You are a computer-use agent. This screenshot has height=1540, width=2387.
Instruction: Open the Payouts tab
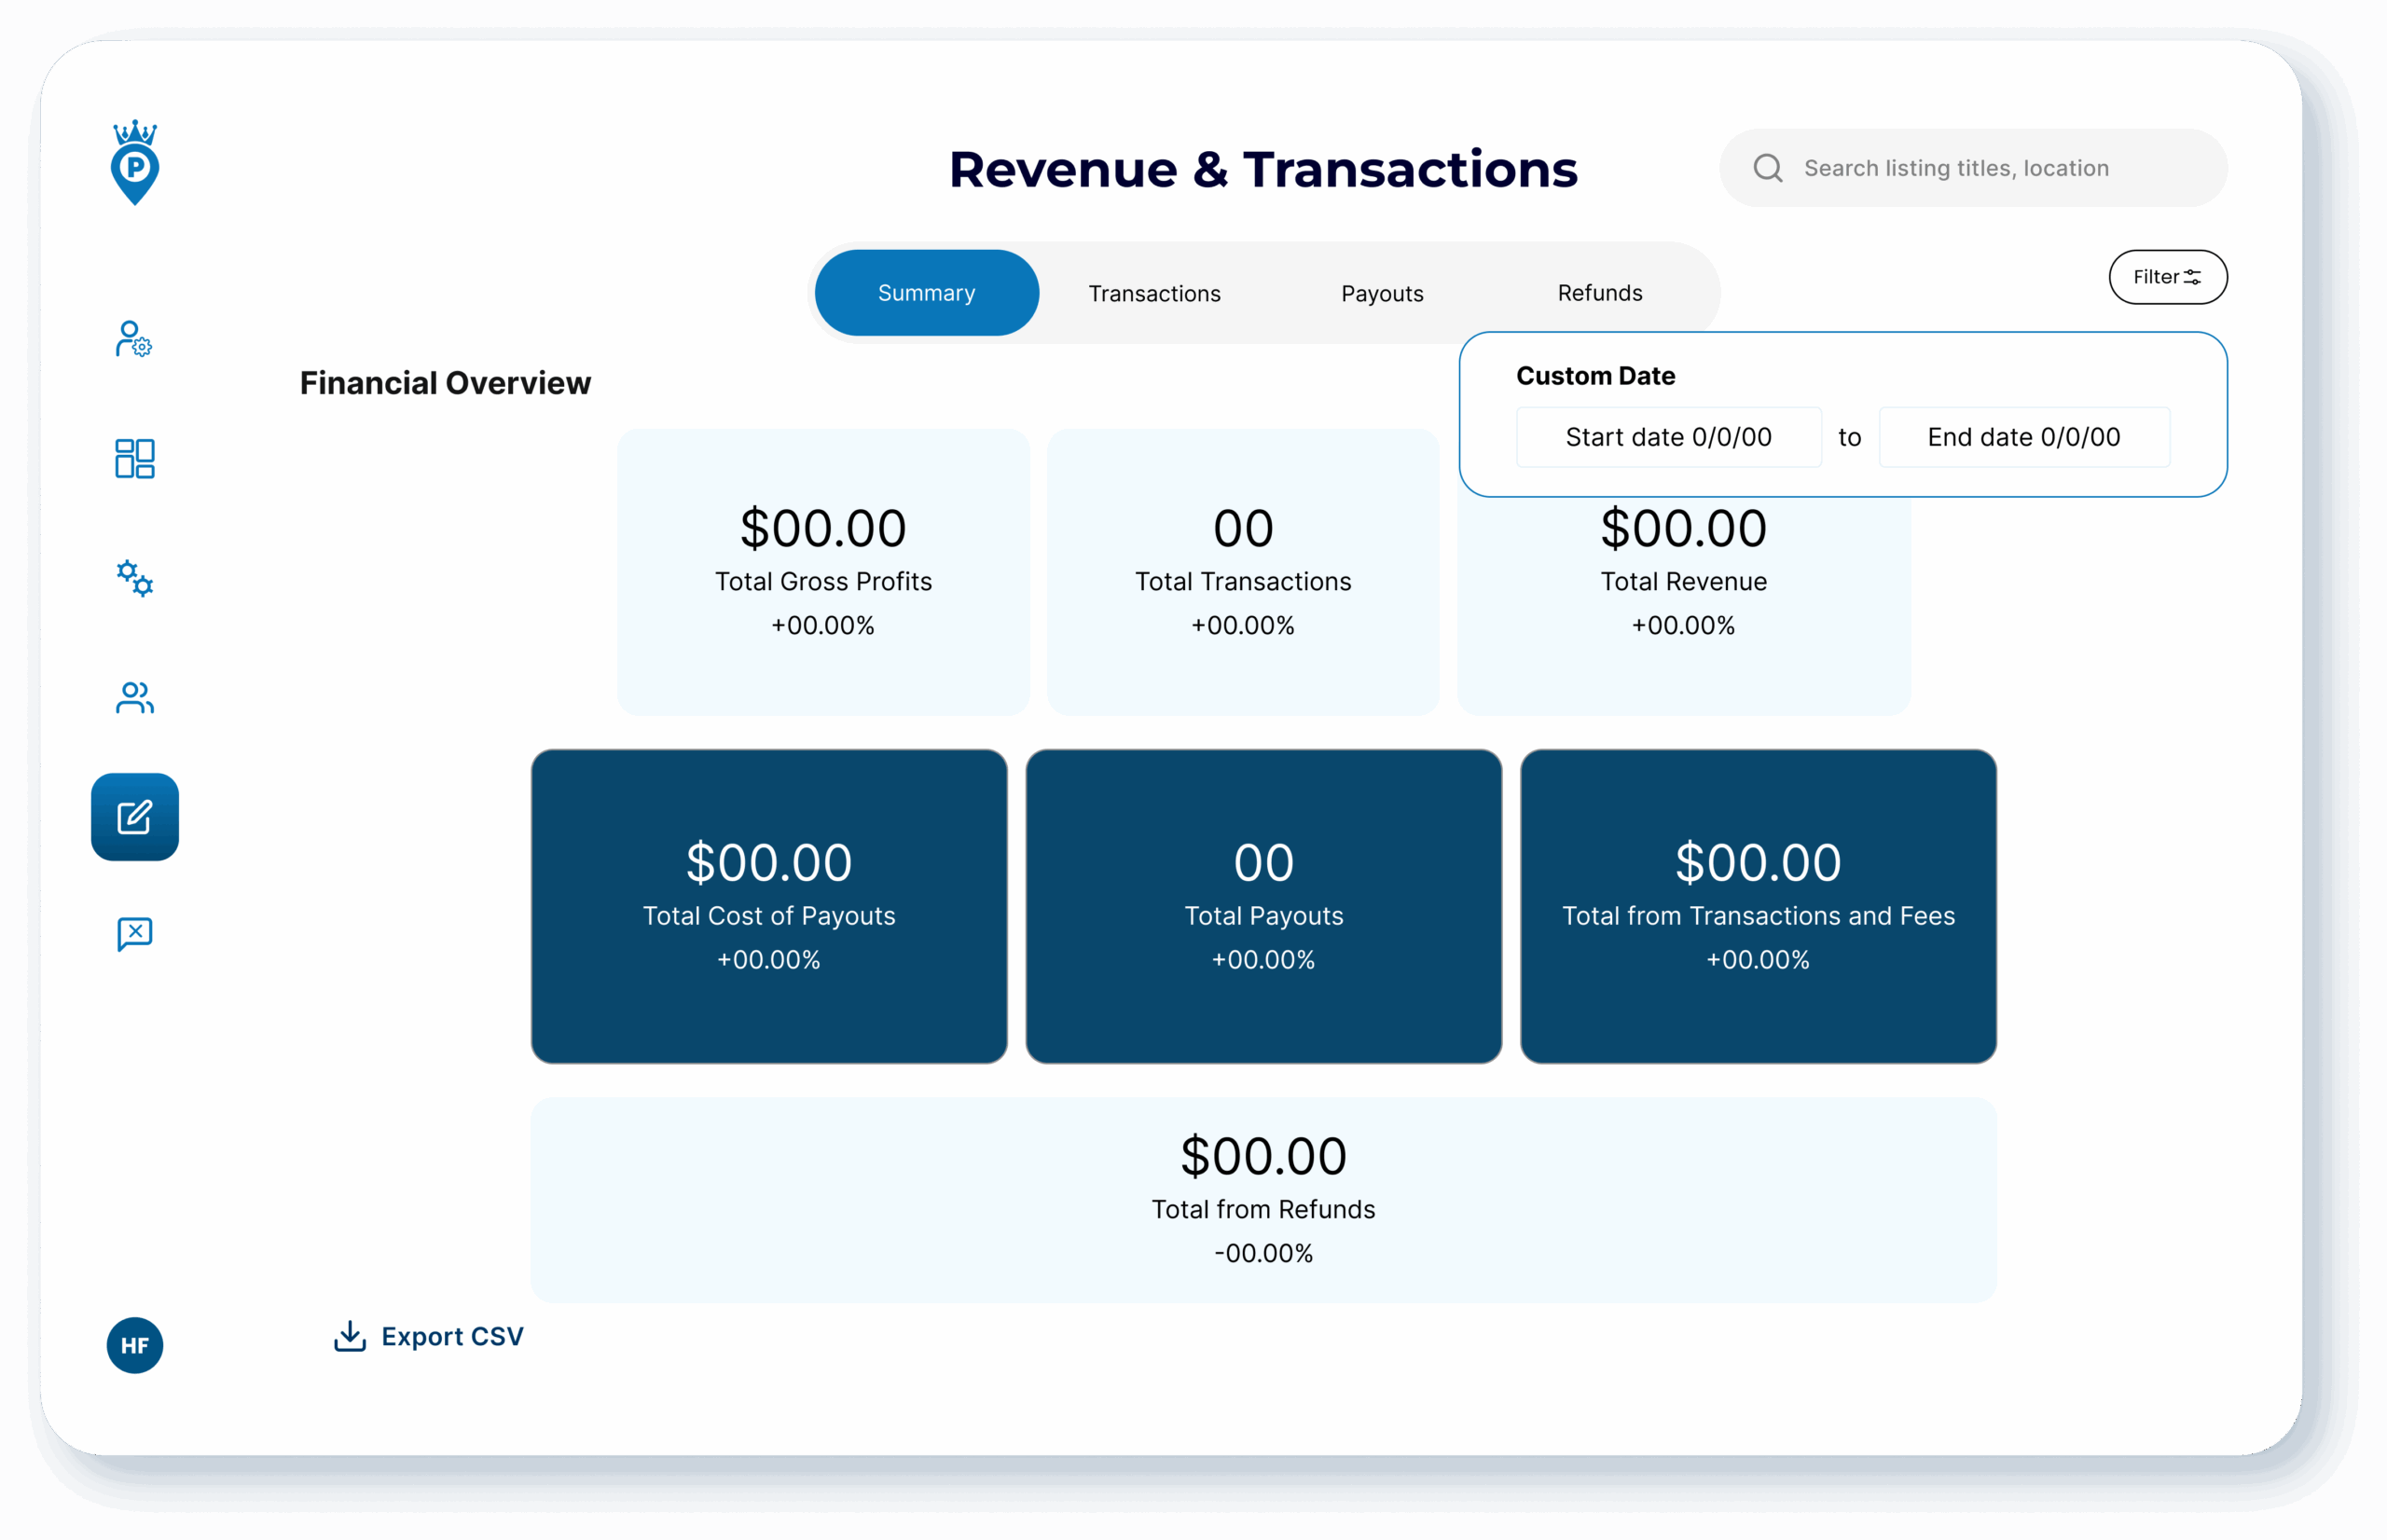(1382, 293)
